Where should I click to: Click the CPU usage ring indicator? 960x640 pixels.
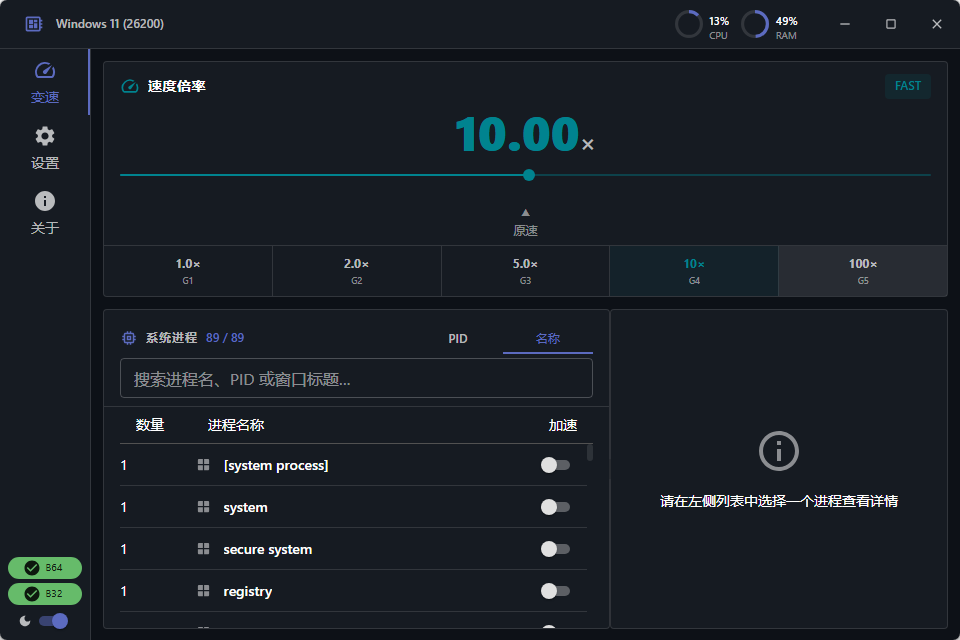click(x=688, y=25)
